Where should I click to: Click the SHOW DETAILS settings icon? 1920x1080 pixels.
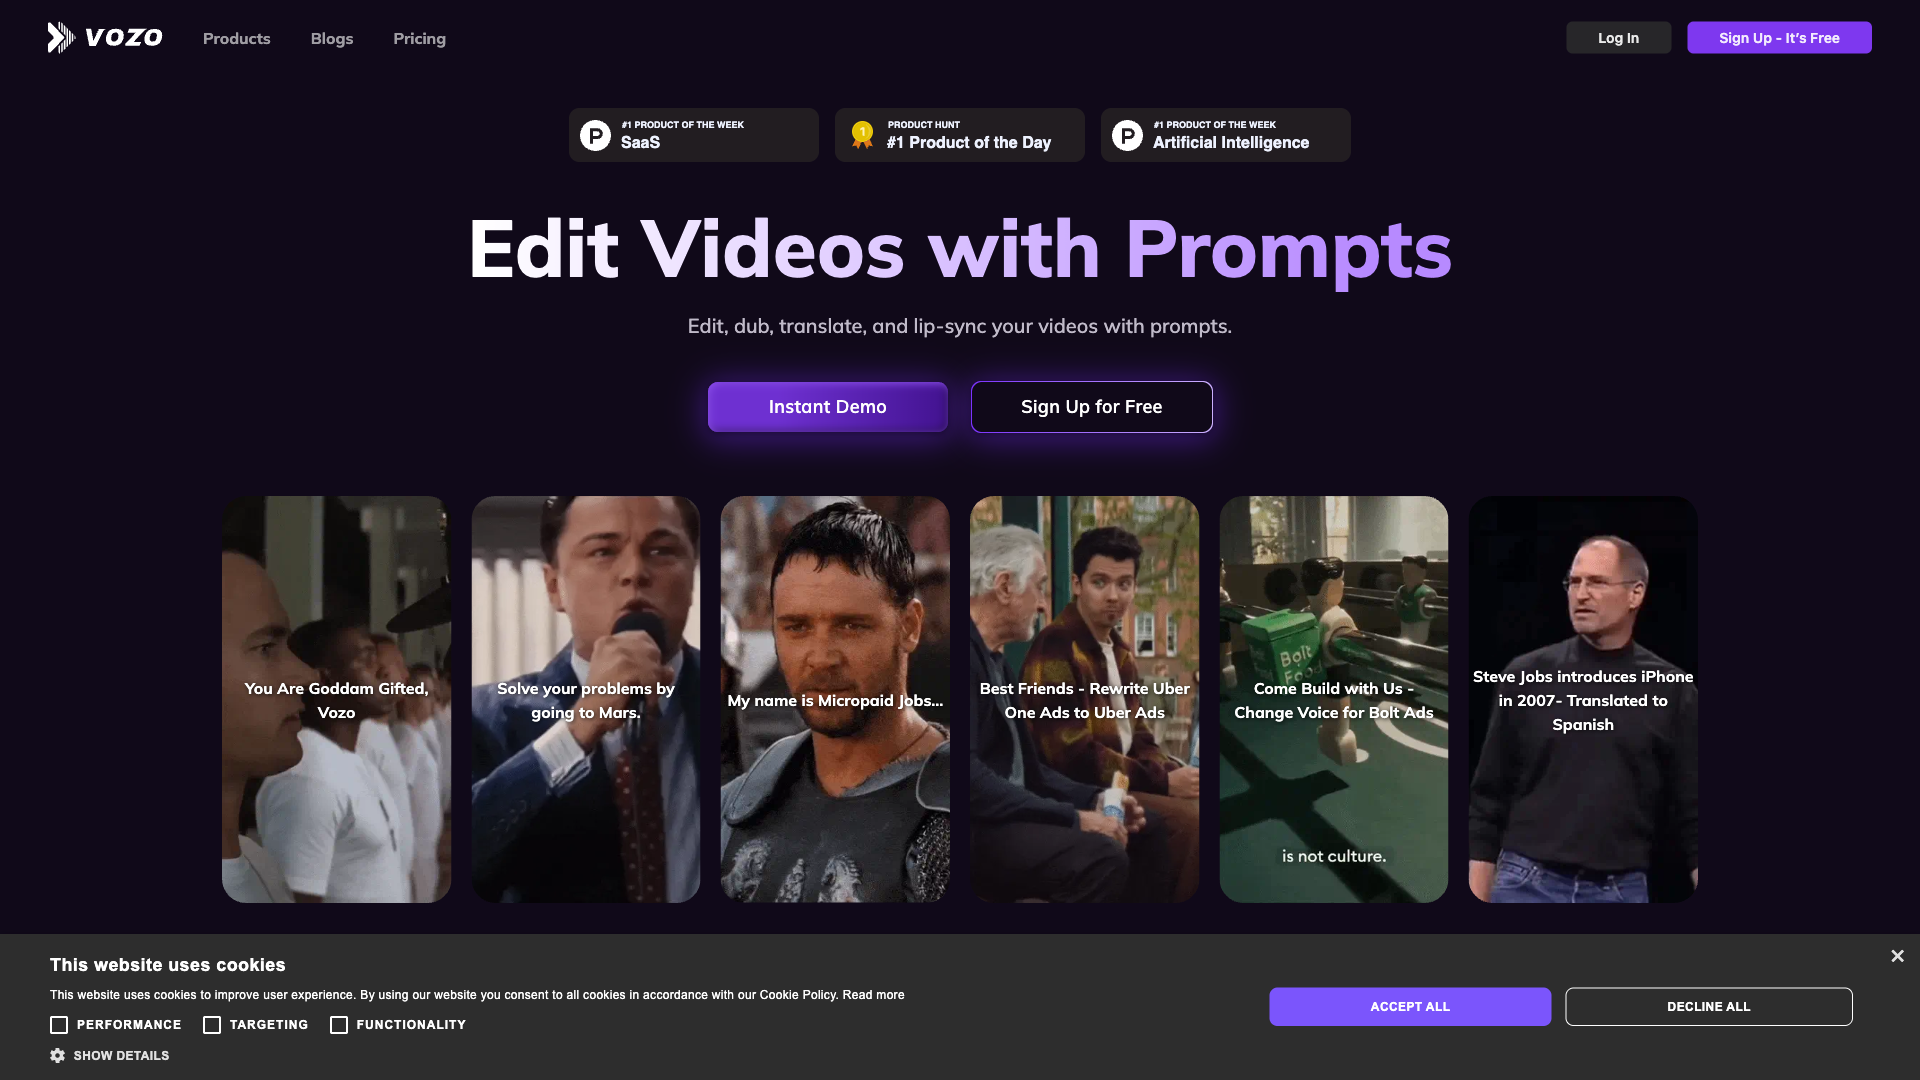(x=57, y=1055)
